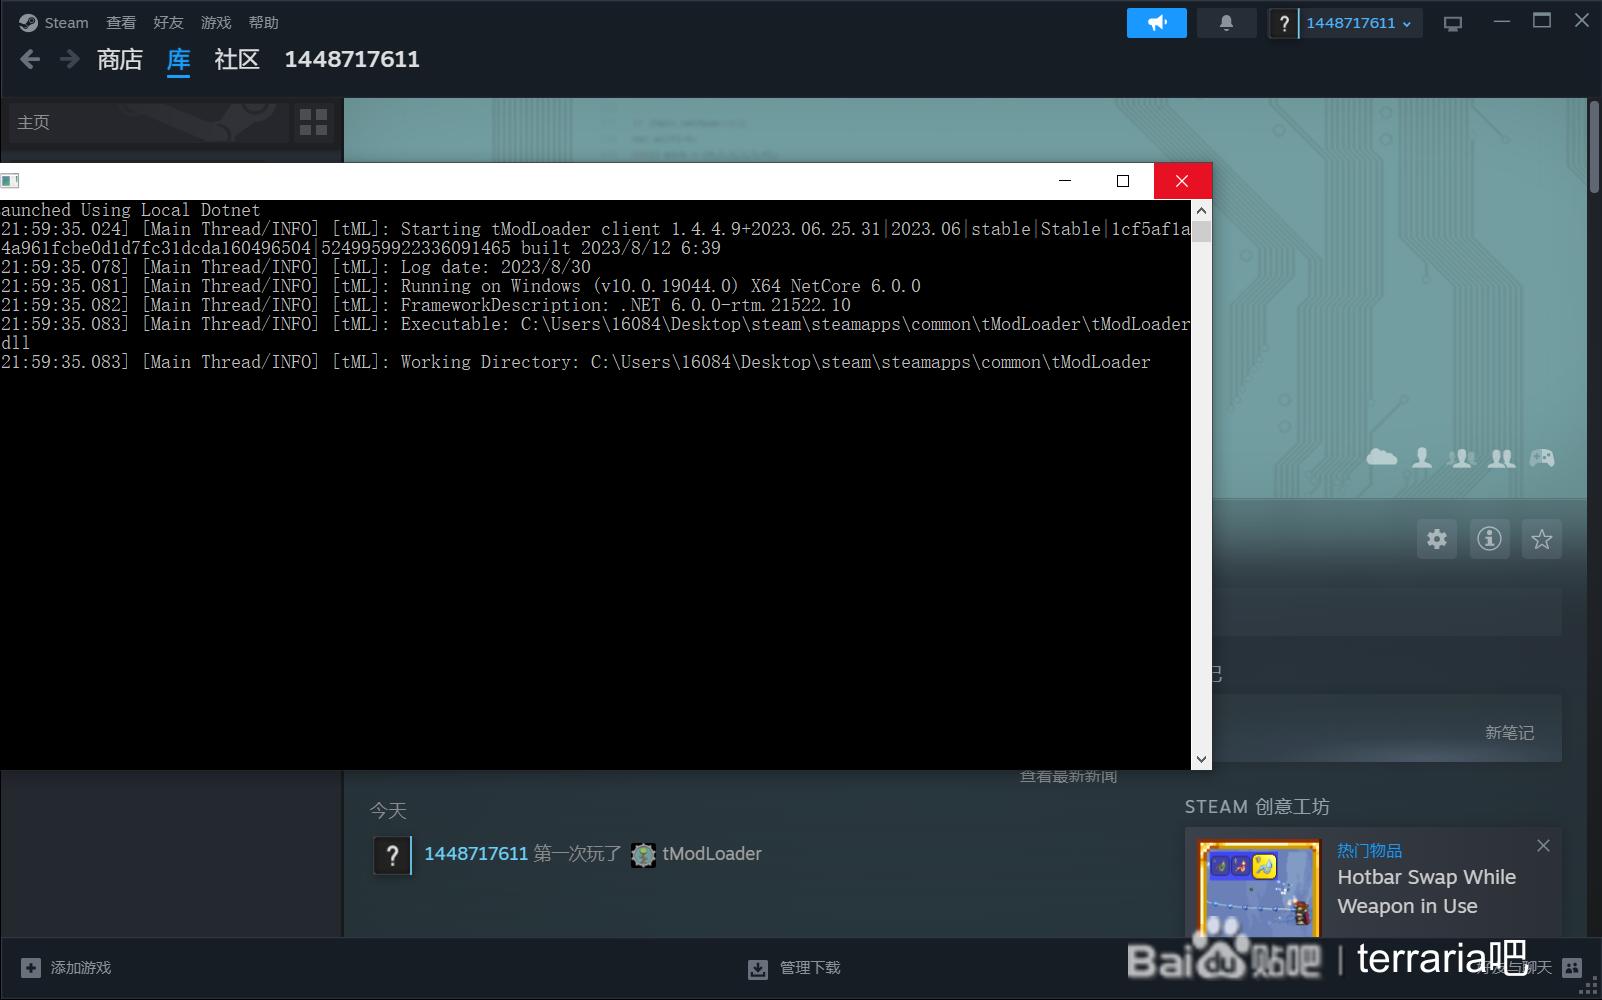The width and height of the screenshot is (1602, 1000).
Task: Click the game controller support icon
Action: tap(1542, 458)
